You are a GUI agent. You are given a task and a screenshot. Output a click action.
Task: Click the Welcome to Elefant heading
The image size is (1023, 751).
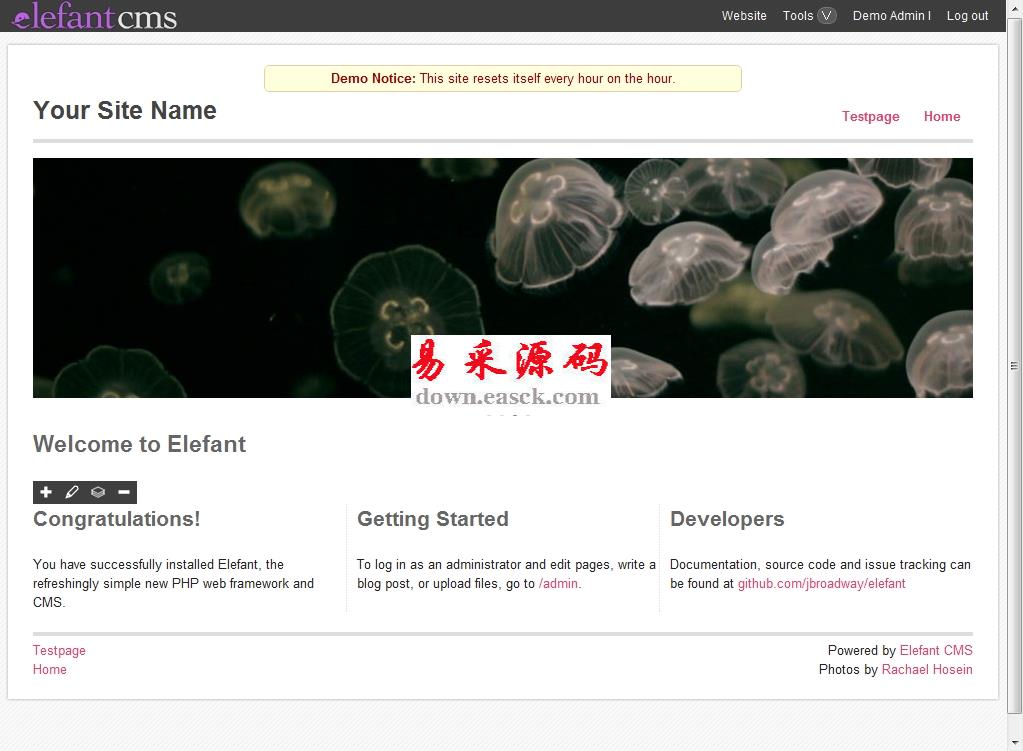tap(140, 444)
